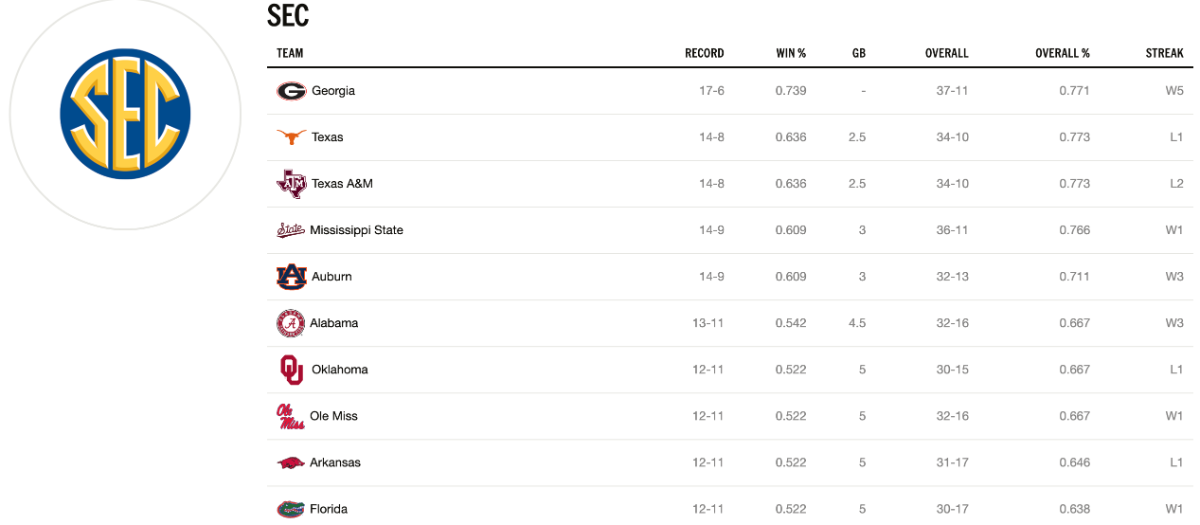This screenshot has height=525, width=1200.
Task: Sort by the RECORD column header
Action: click(704, 53)
